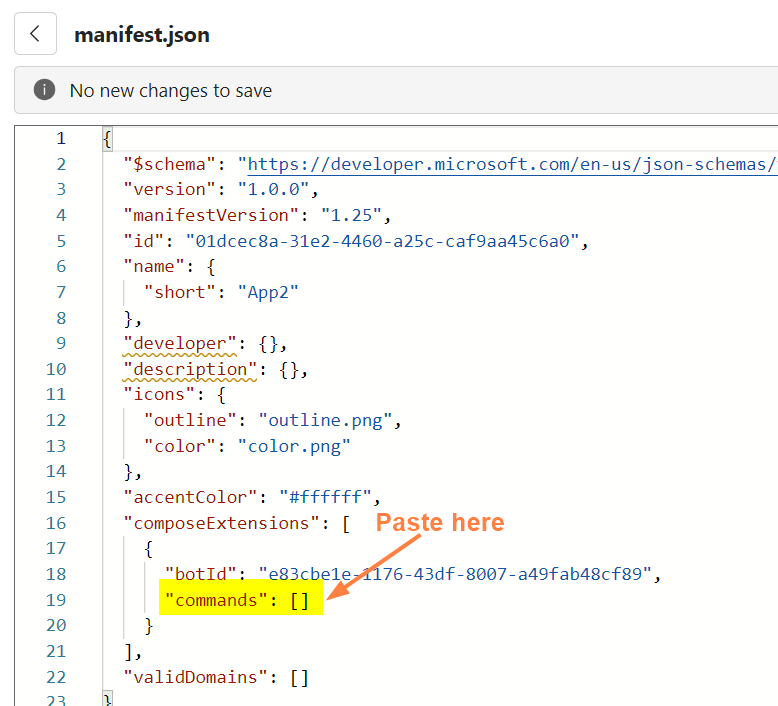Click the info icon in notification bar

(44, 90)
